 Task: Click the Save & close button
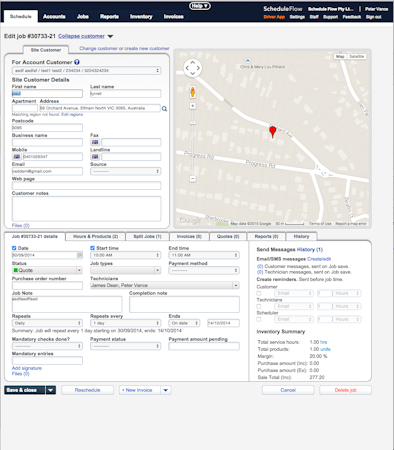25,390
